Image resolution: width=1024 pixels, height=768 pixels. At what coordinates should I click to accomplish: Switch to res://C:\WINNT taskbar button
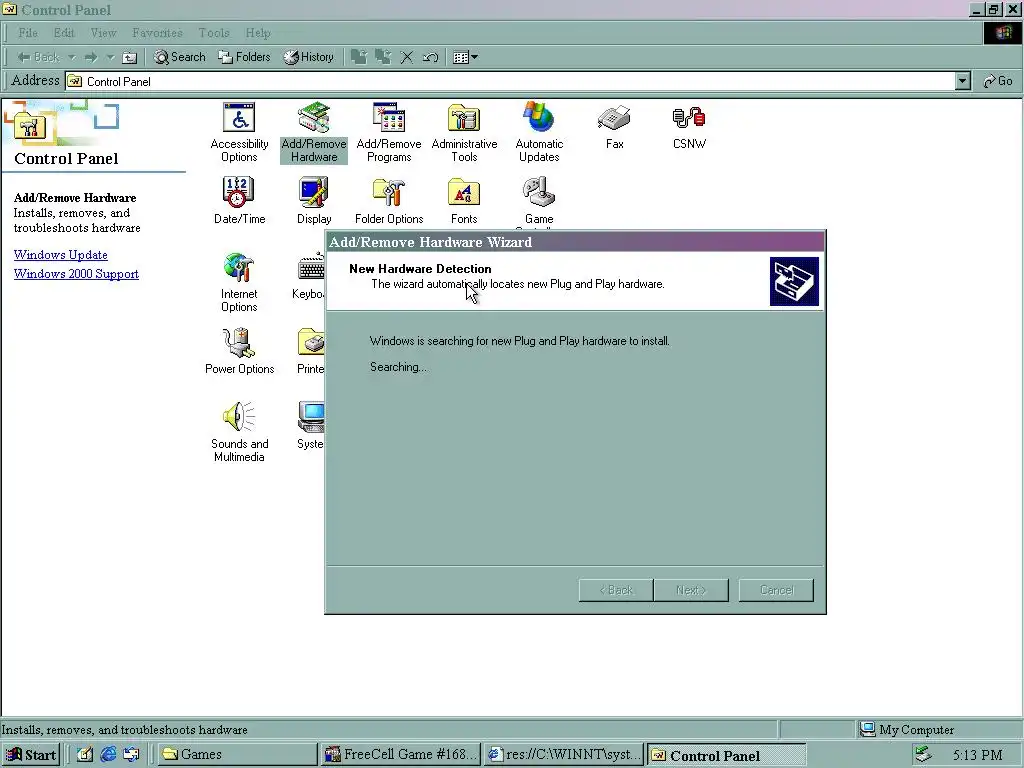pos(564,755)
